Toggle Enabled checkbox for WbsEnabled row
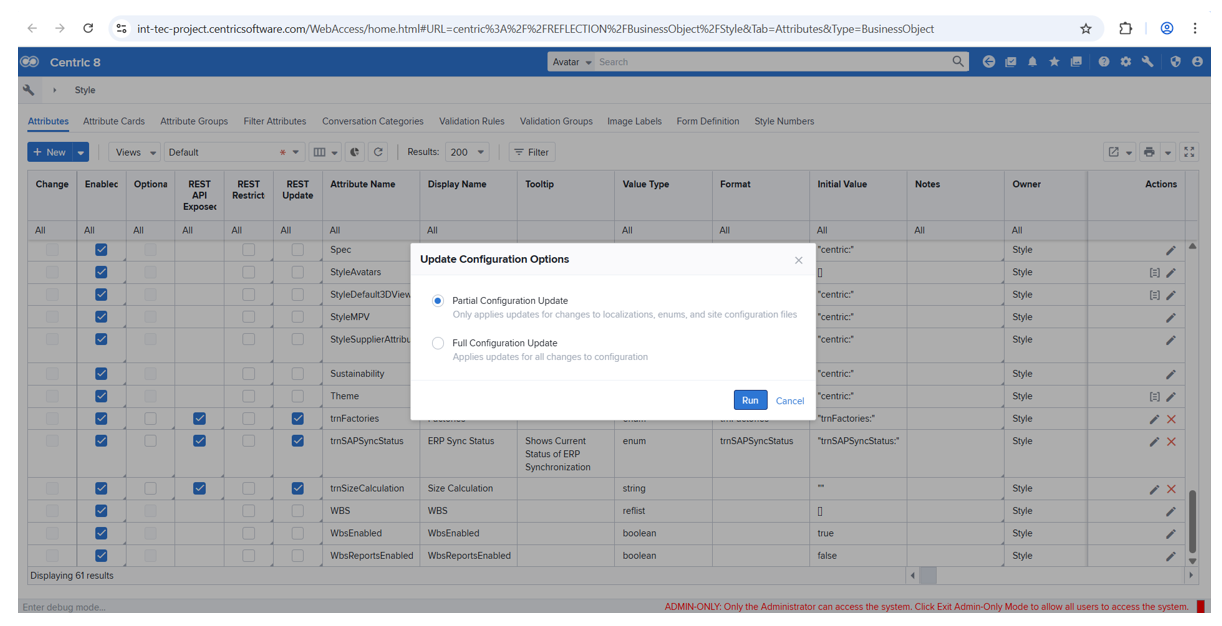Viewport: 1222px width, 626px height. (101, 533)
